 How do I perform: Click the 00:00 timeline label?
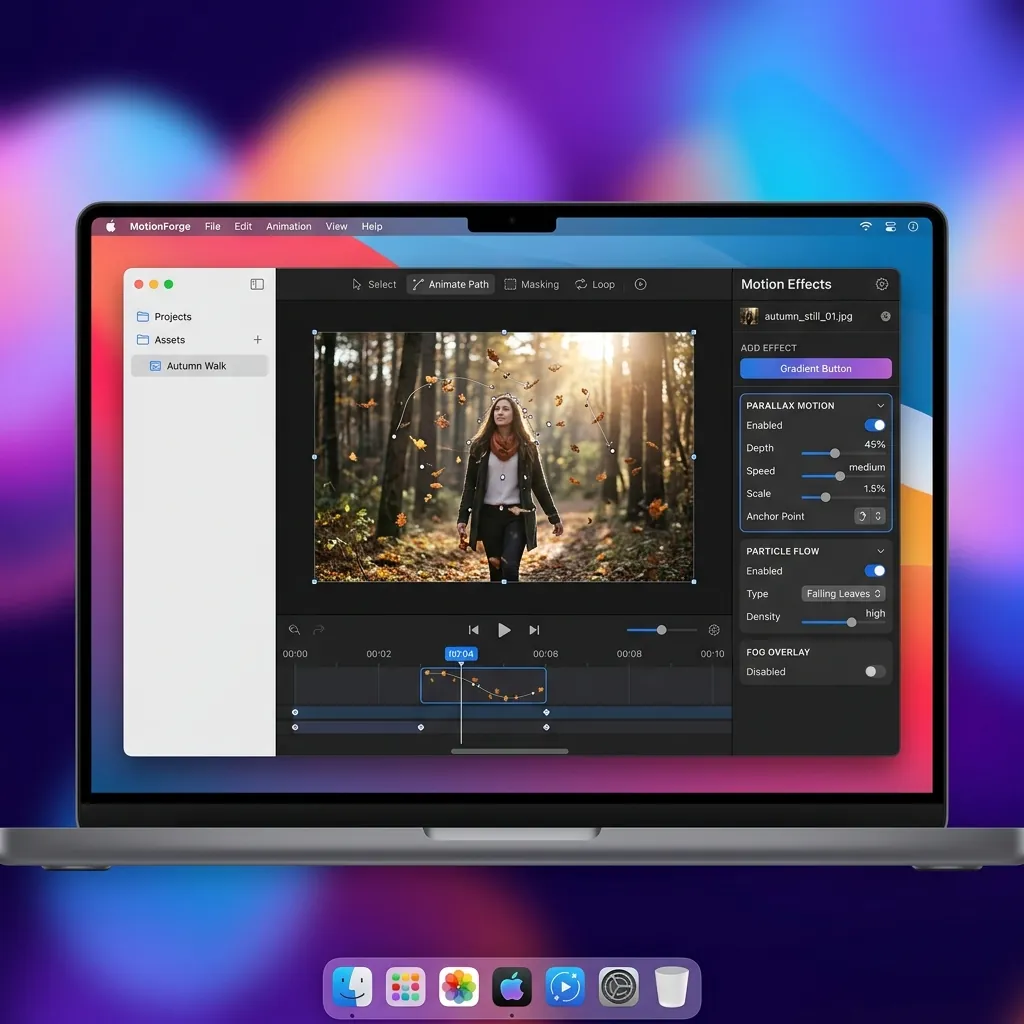coord(295,654)
